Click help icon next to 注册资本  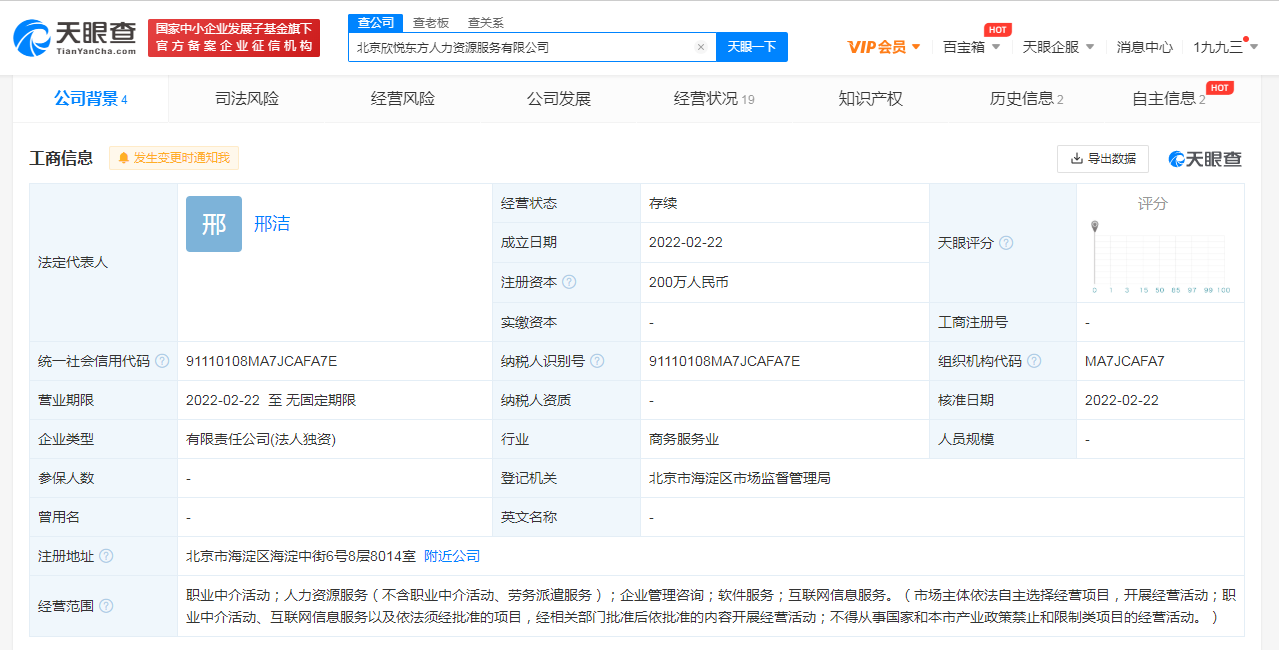click(x=569, y=283)
